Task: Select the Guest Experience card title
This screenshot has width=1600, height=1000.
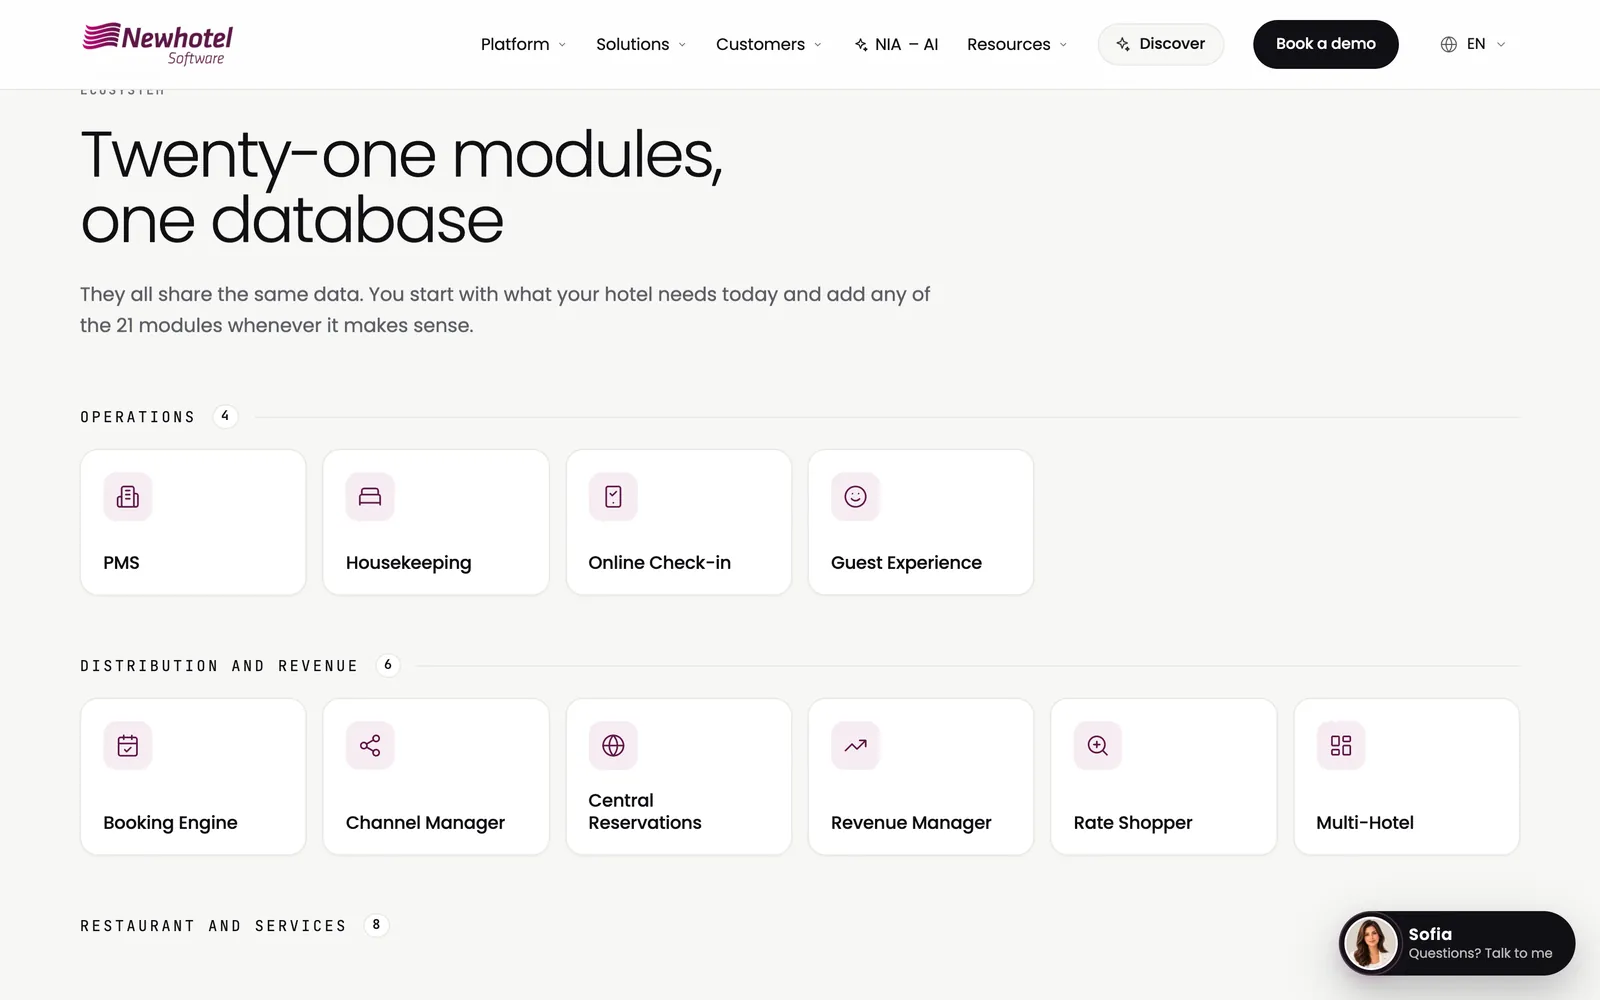Action: click(906, 563)
